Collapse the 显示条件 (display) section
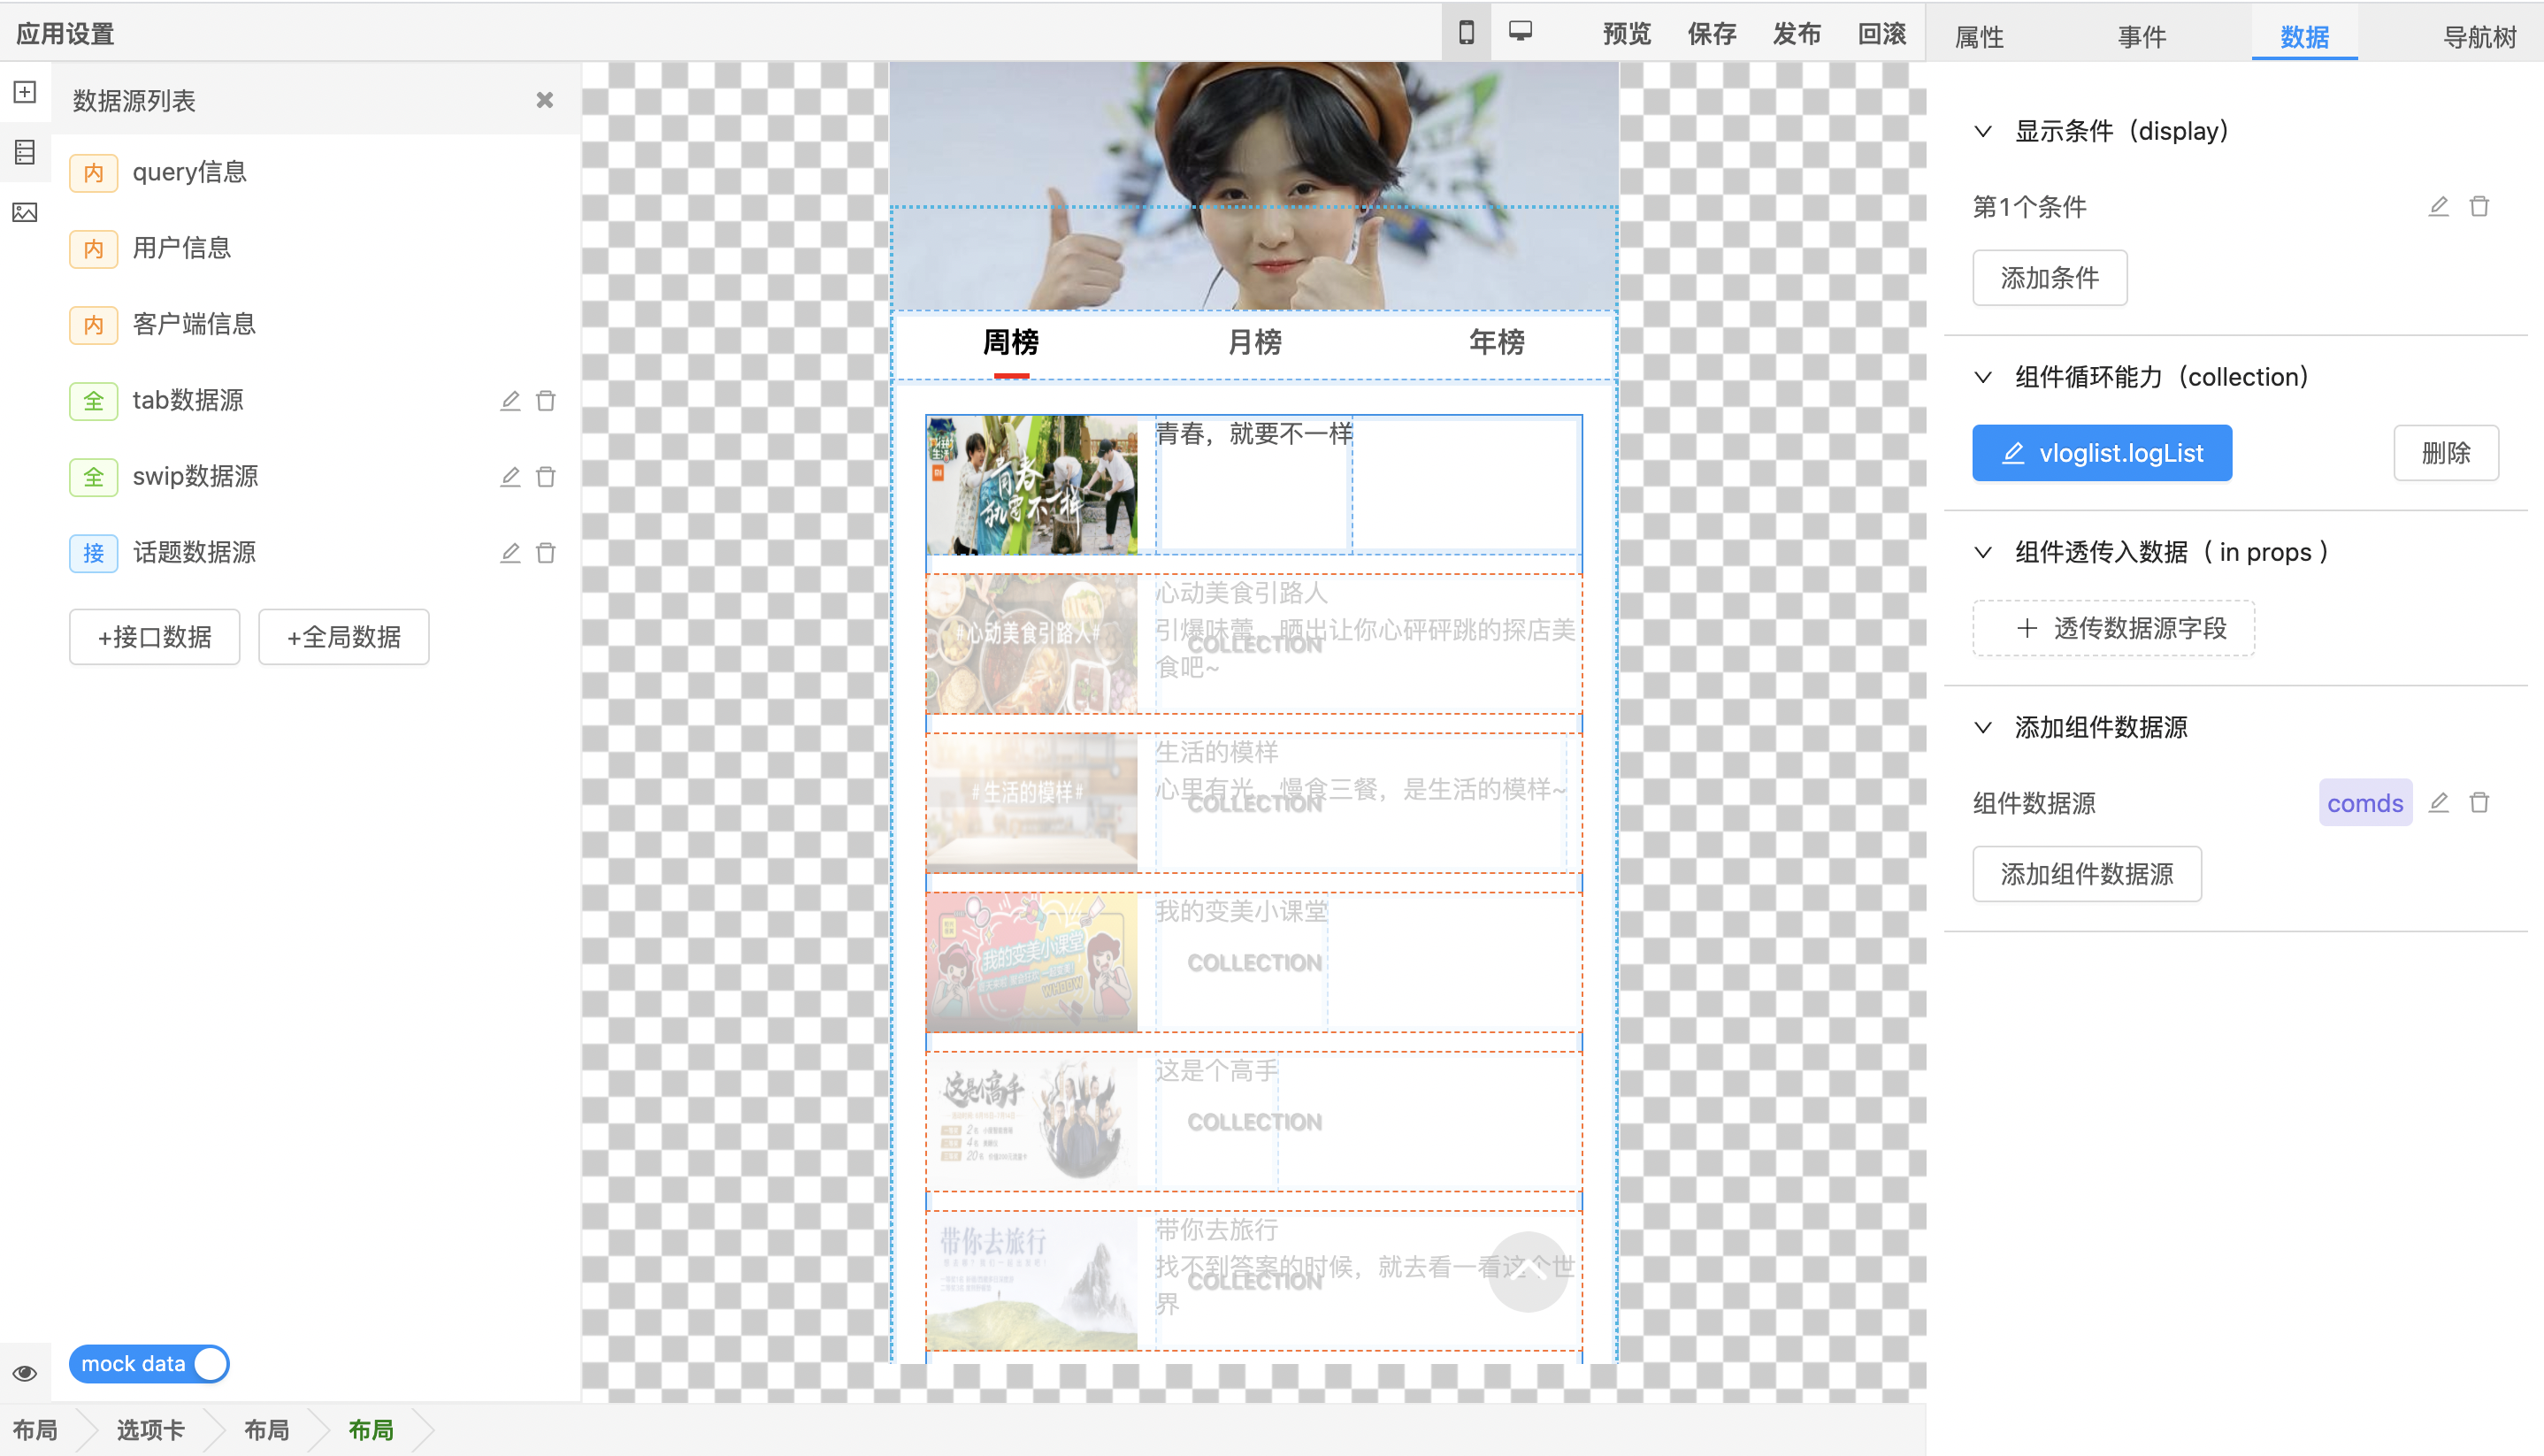The image size is (2544, 1456). coord(1983,131)
